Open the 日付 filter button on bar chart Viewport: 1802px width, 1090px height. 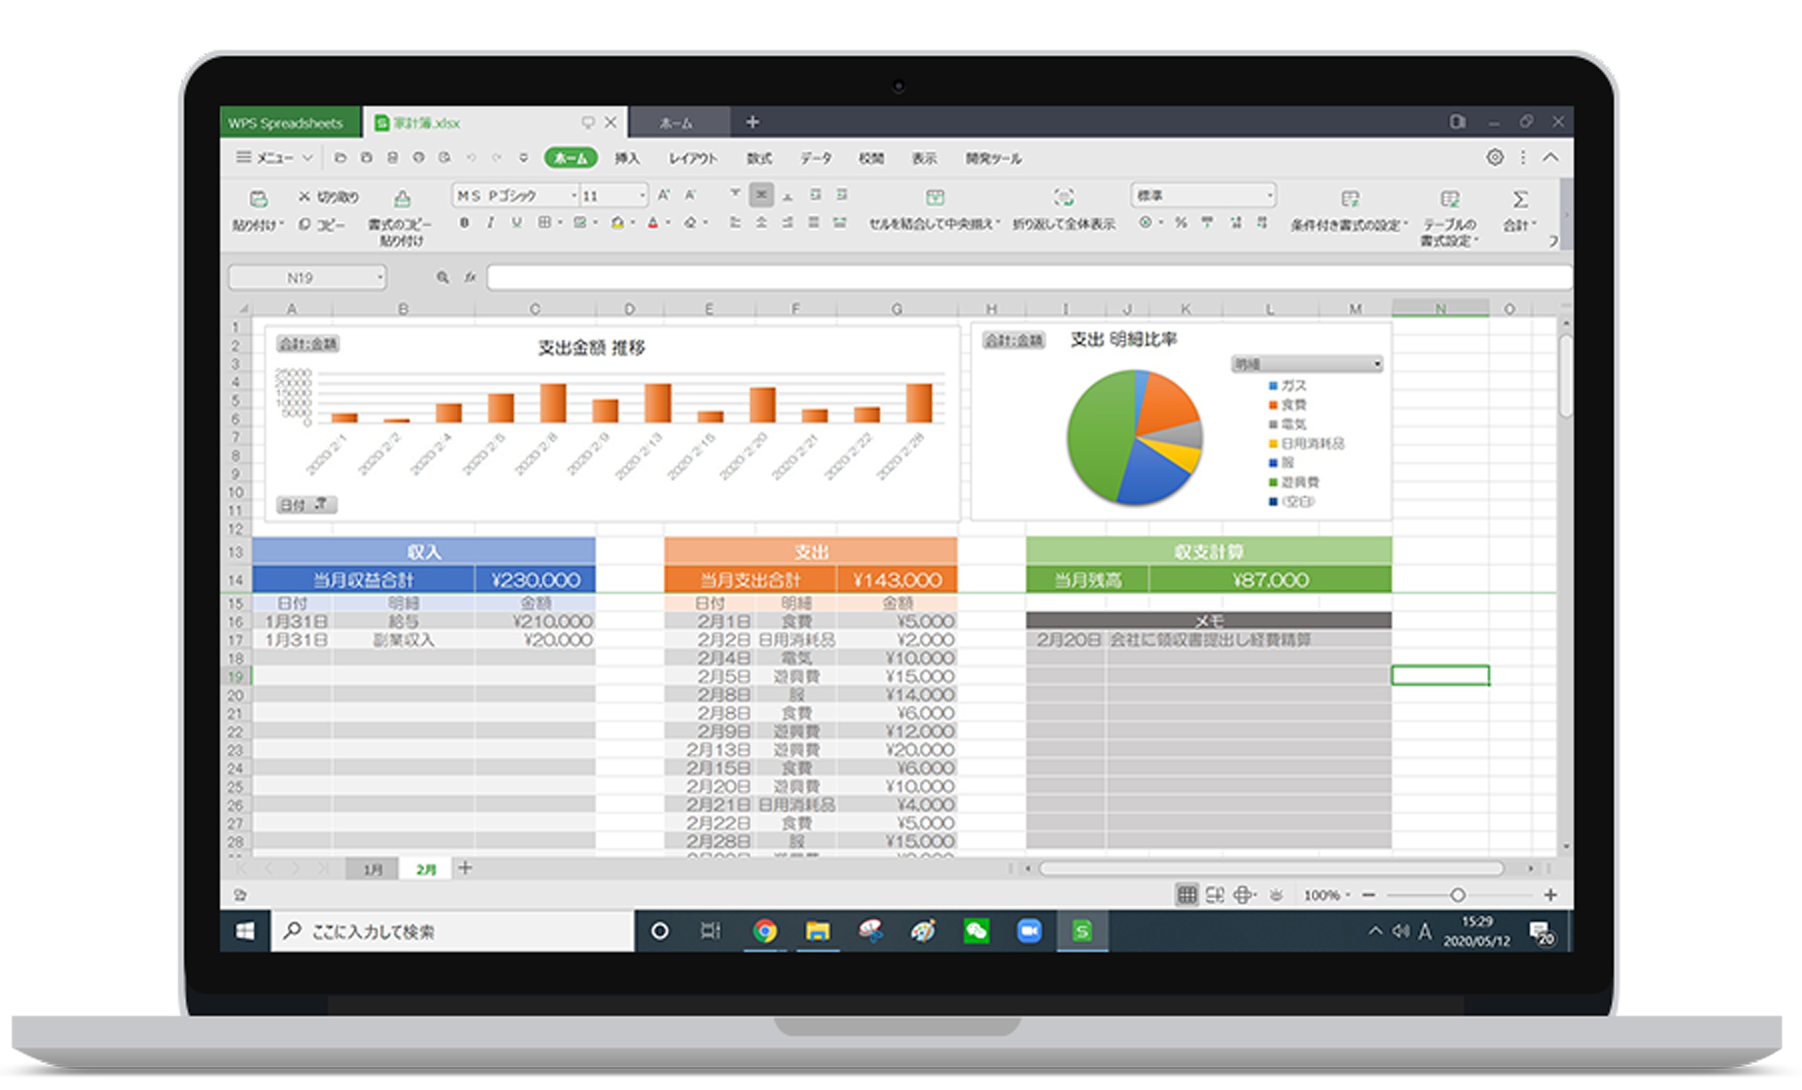click(306, 505)
